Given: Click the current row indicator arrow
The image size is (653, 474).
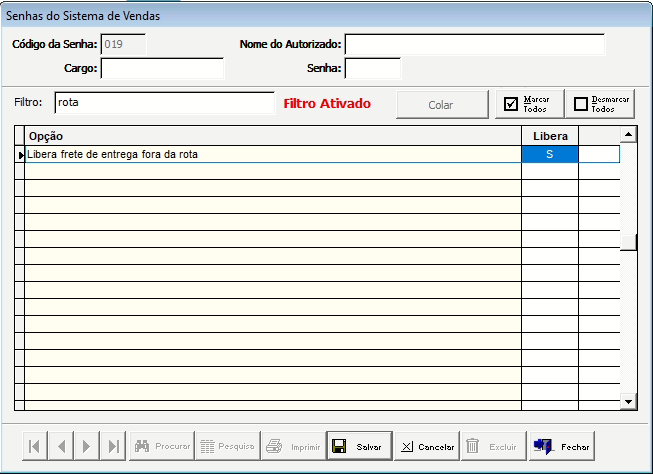Looking at the screenshot, I should coord(20,155).
